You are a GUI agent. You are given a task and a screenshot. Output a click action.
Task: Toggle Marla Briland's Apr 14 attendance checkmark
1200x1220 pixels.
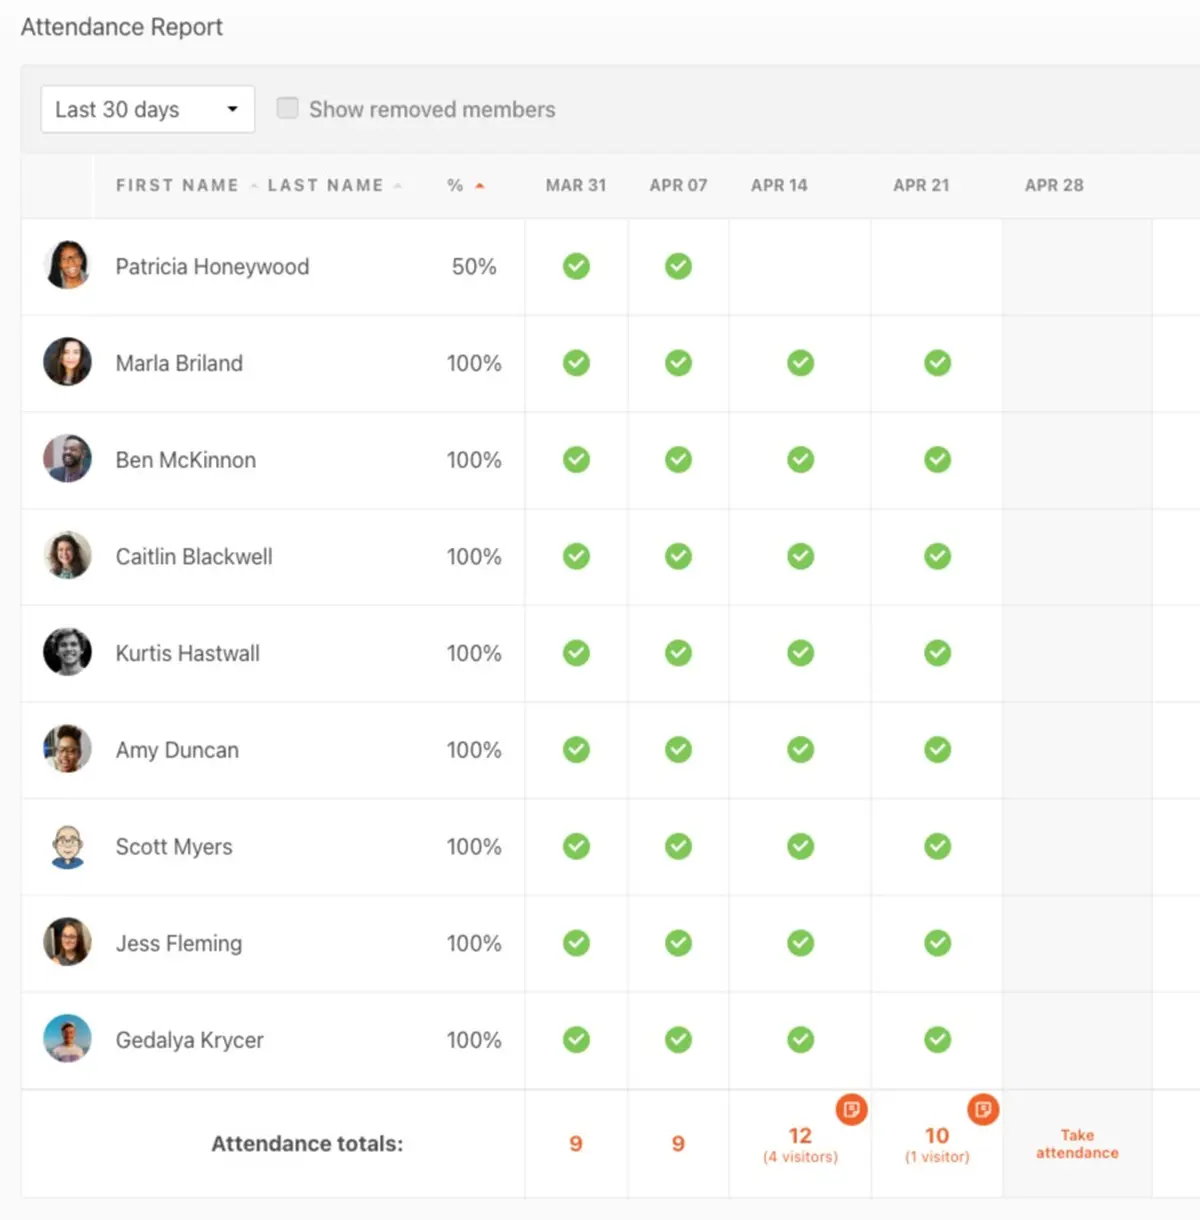pos(800,363)
